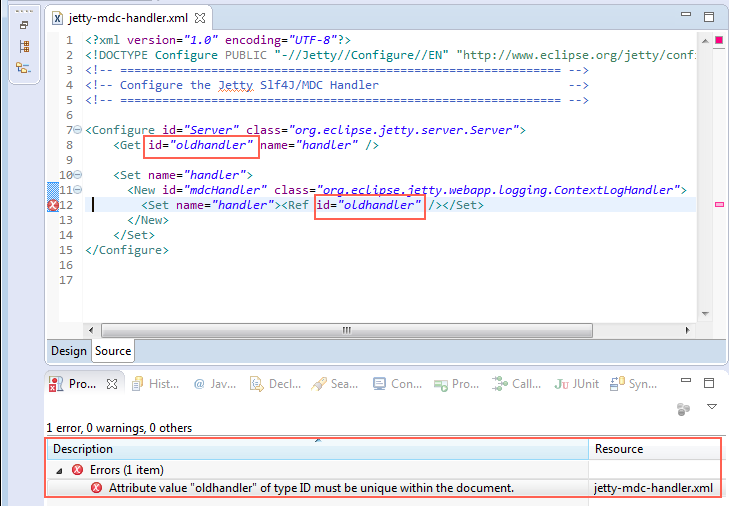Open the hierarchy view icon in sidebar
The image size is (729, 506).
[x=24, y=46]
